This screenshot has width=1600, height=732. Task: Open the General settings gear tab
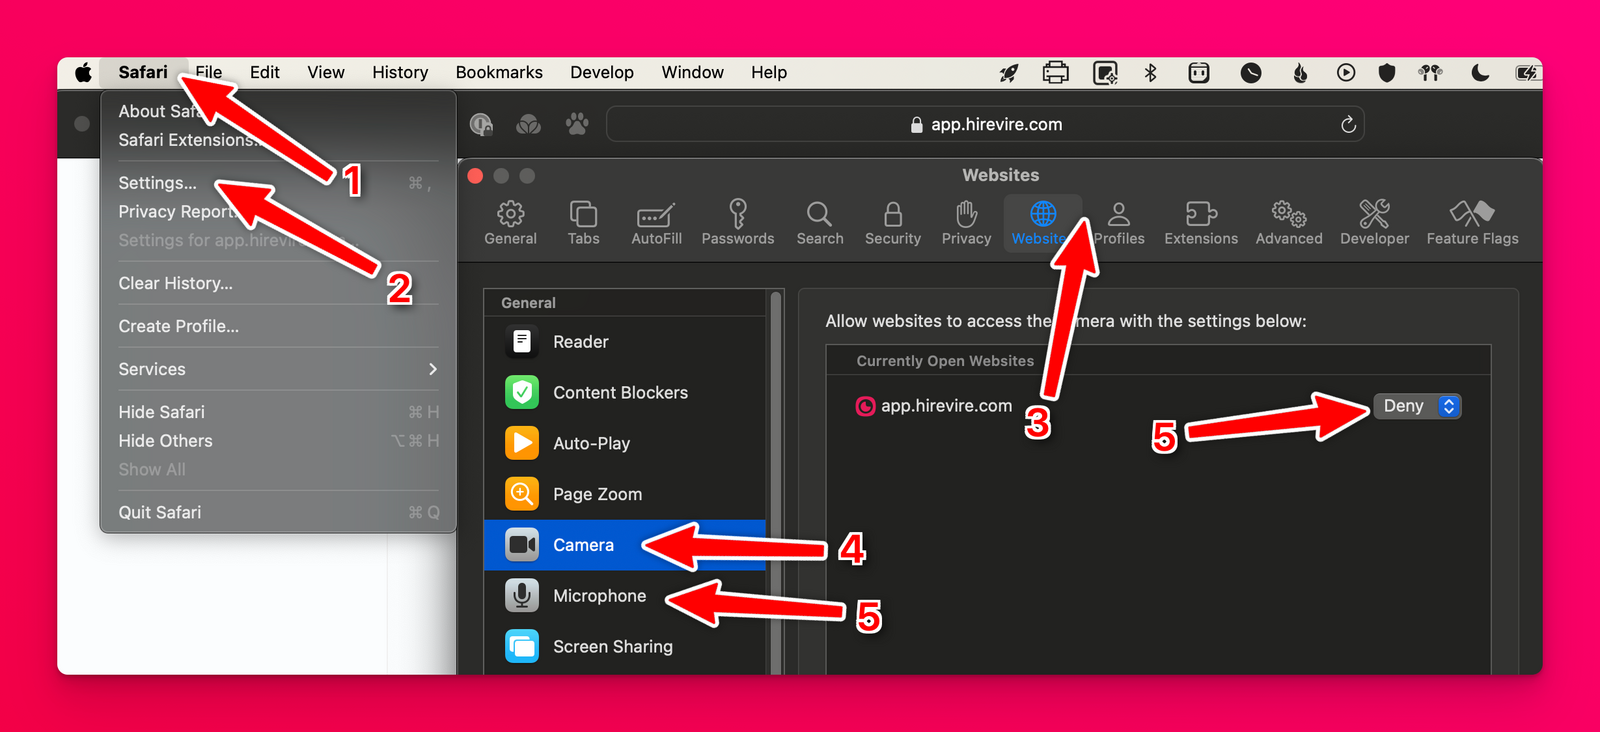pos(510,222)
